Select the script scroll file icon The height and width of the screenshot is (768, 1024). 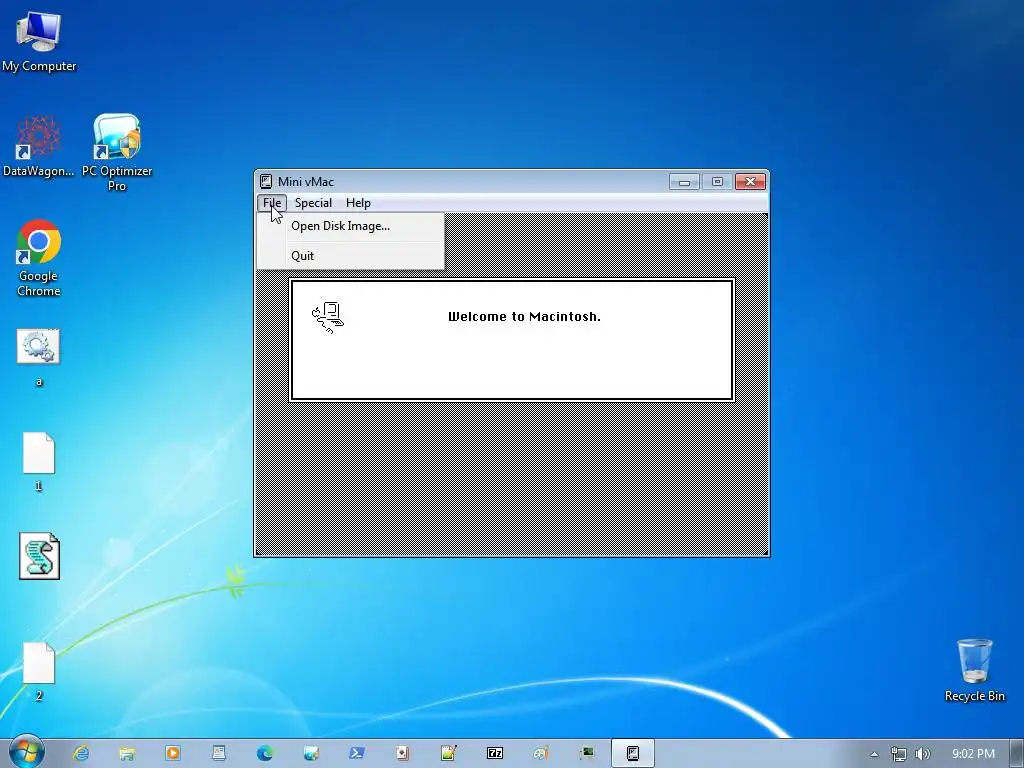[39, 556]
